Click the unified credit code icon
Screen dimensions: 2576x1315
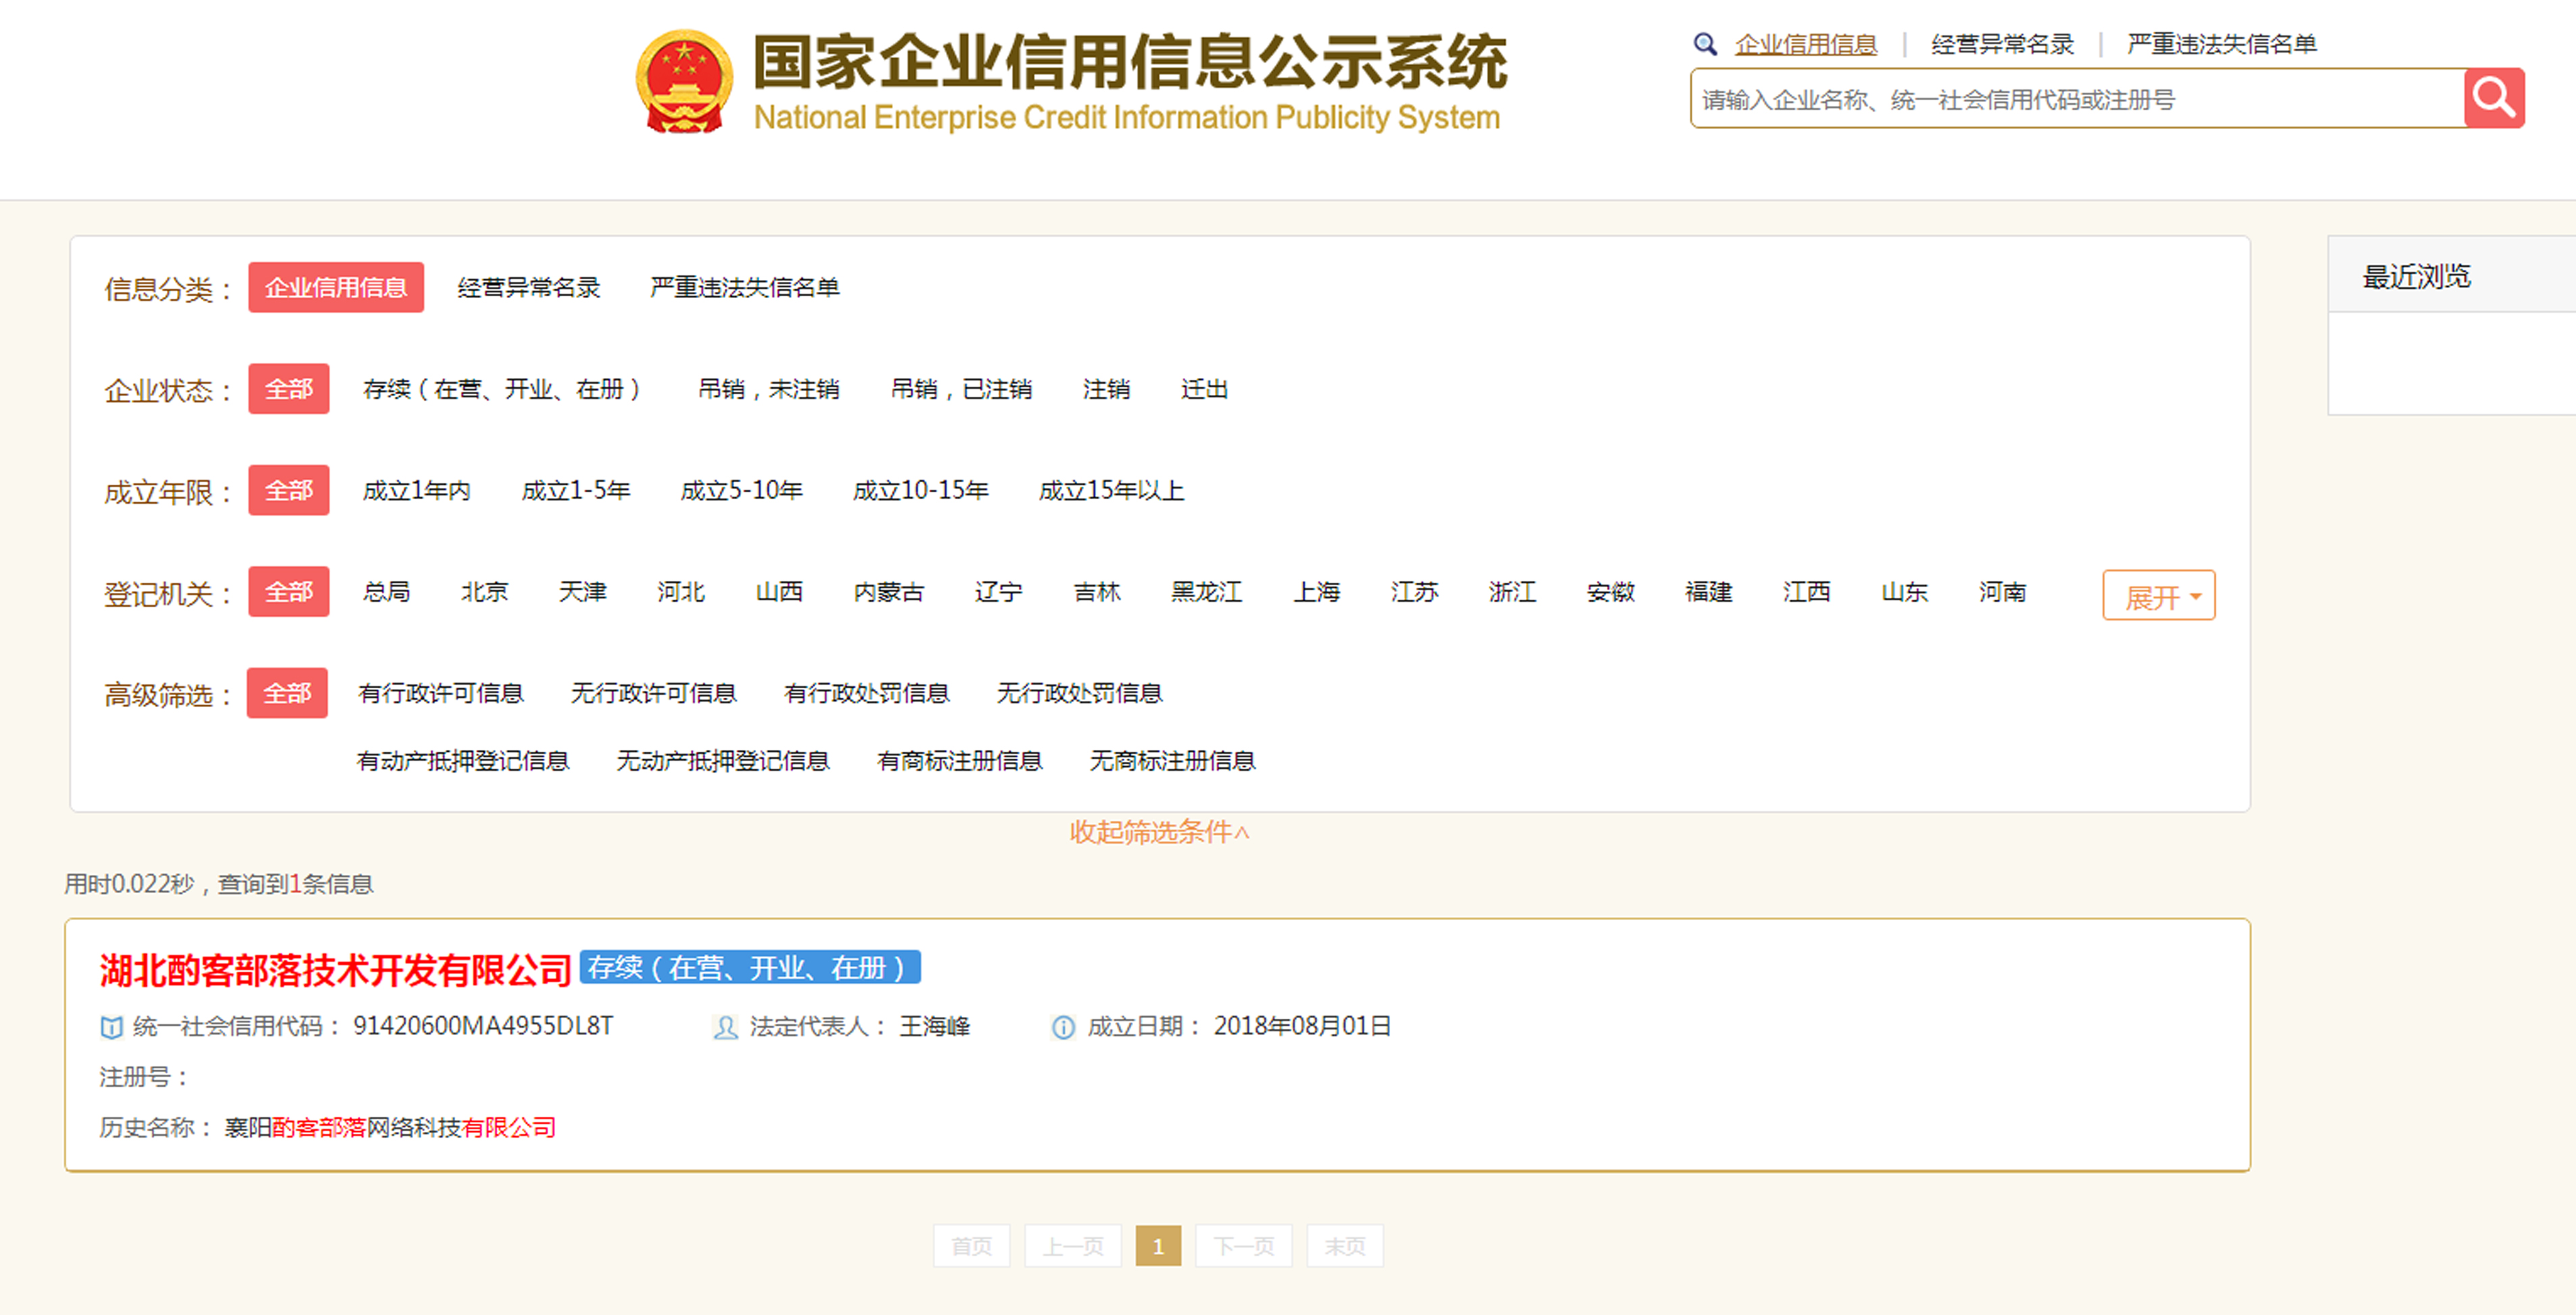coord(111,1027)
